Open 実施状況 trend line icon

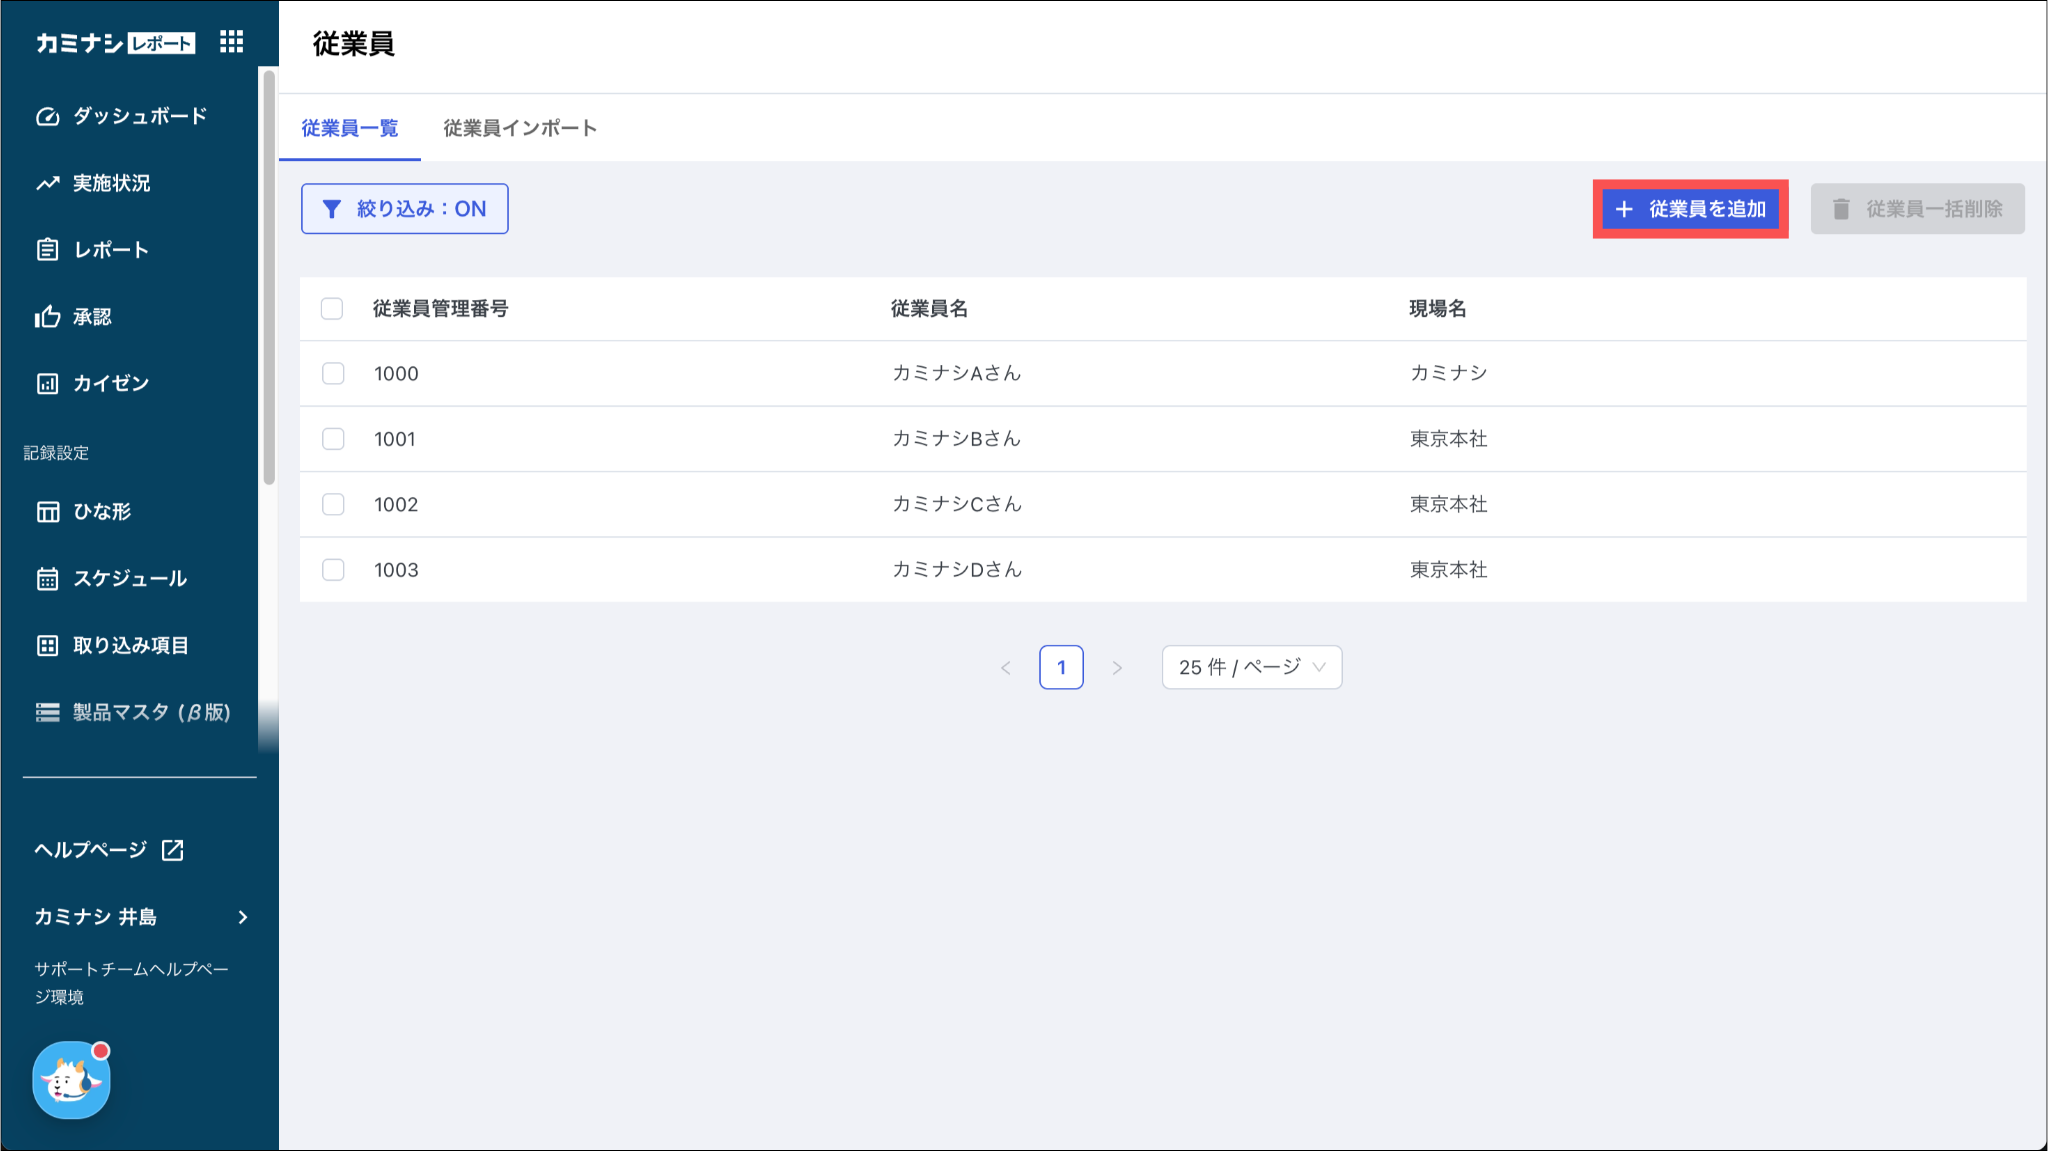coord(47,184)
